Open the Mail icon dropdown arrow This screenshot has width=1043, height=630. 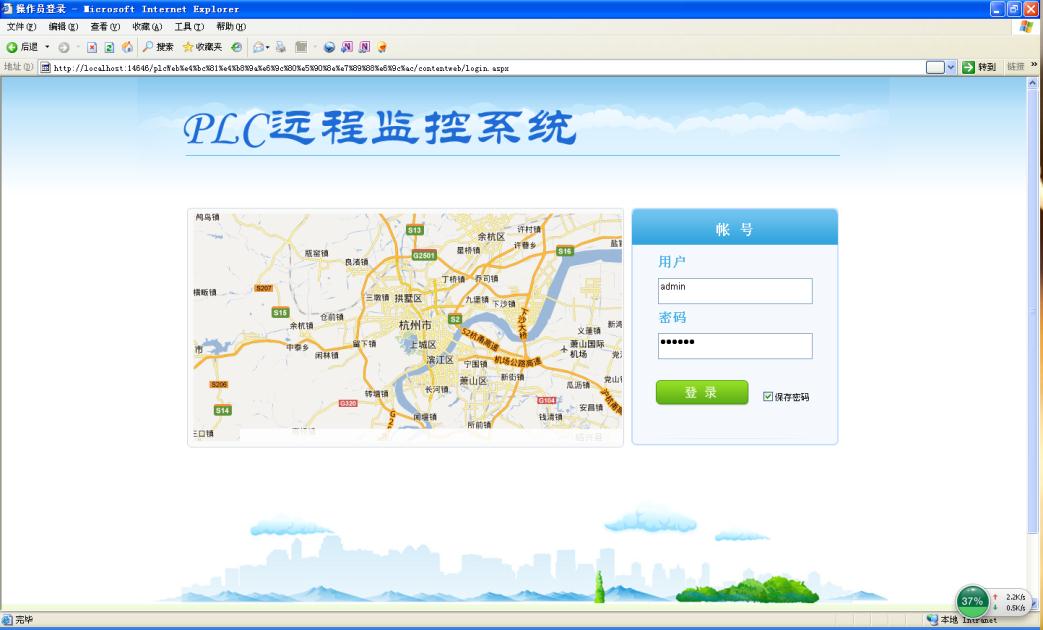click(268, 47)
